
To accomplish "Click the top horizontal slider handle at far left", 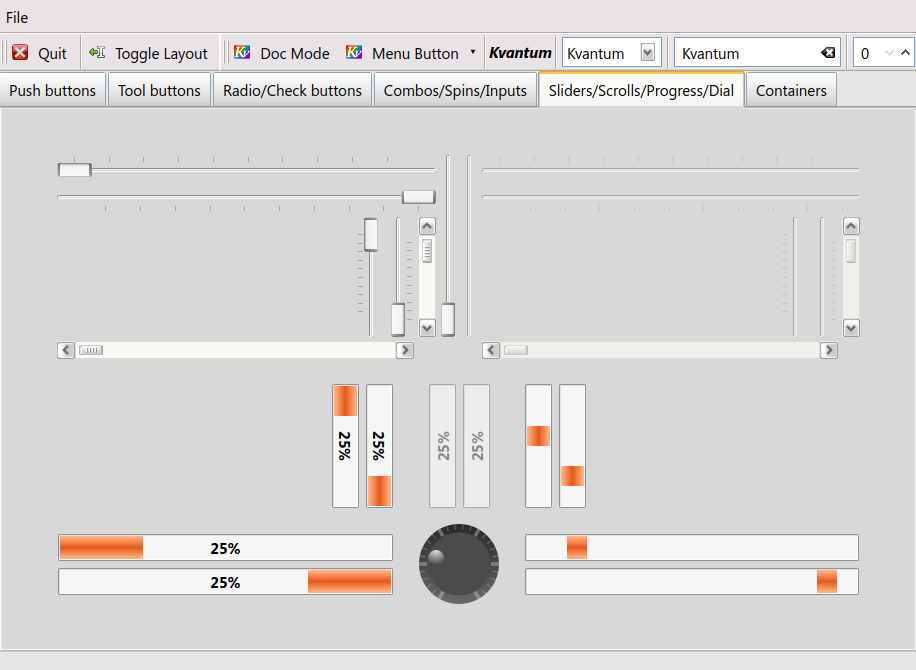I will [x=75, y=170].
